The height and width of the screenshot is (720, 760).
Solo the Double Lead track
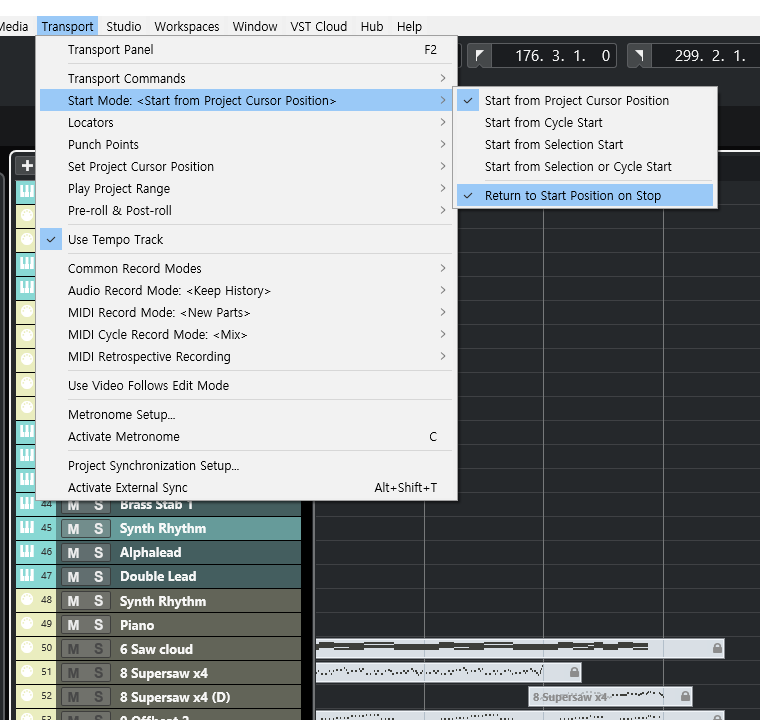tap(98, 576)
